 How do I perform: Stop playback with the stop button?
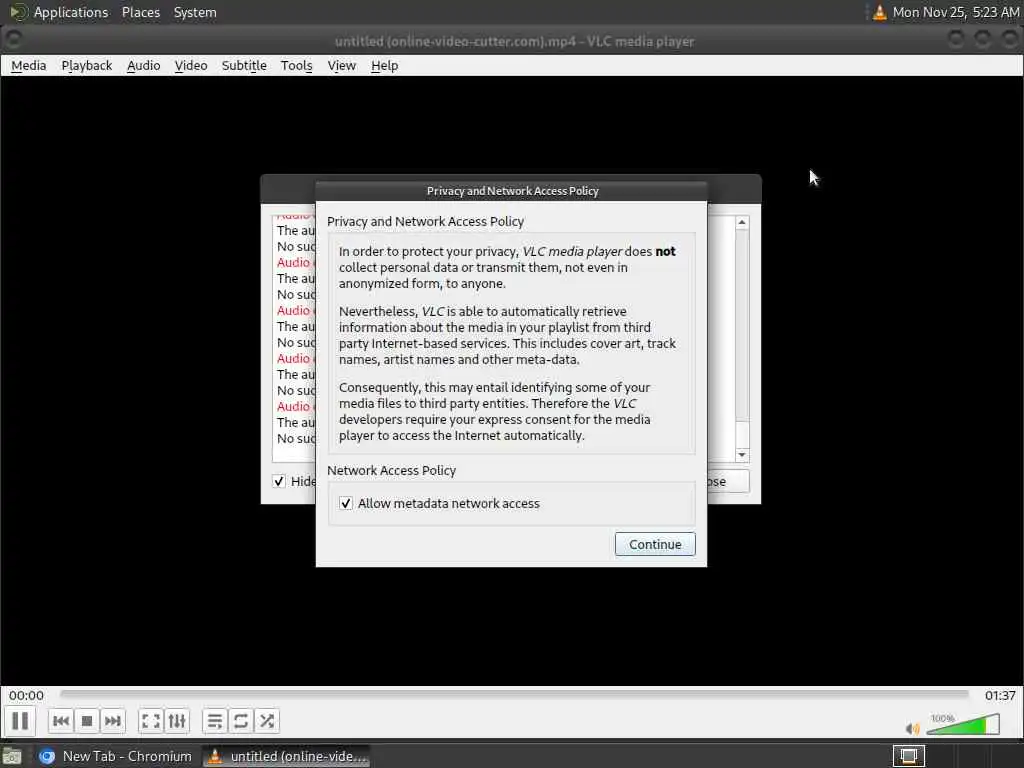click(87, 721)
